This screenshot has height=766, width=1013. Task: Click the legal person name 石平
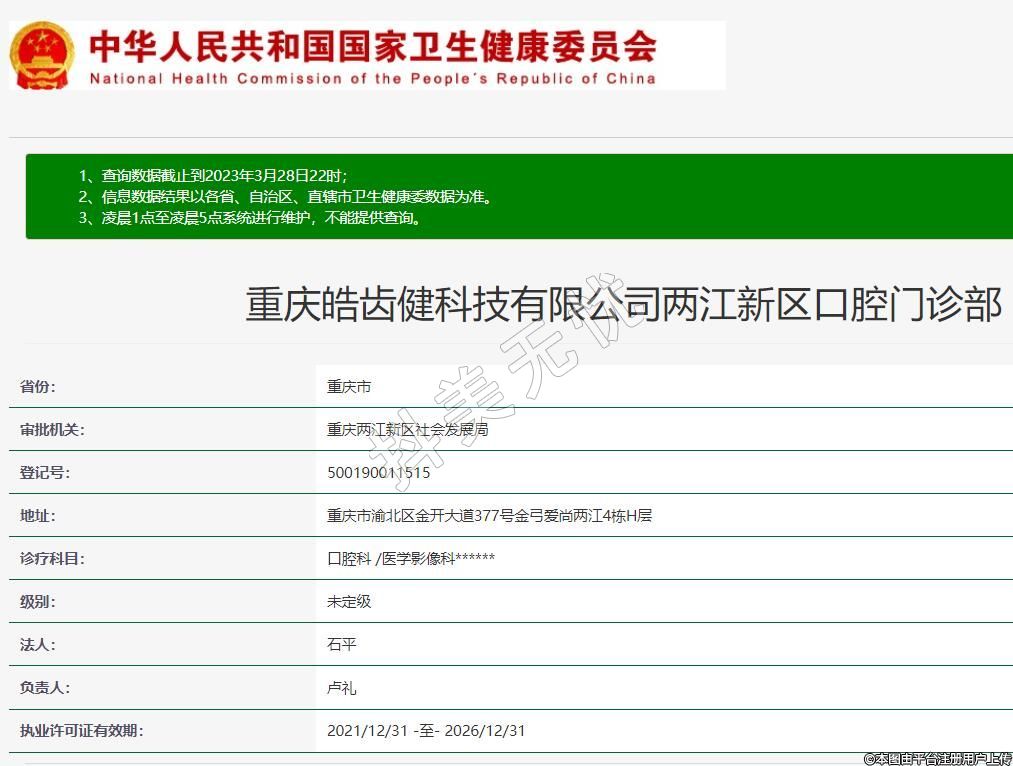coord(341,645)
